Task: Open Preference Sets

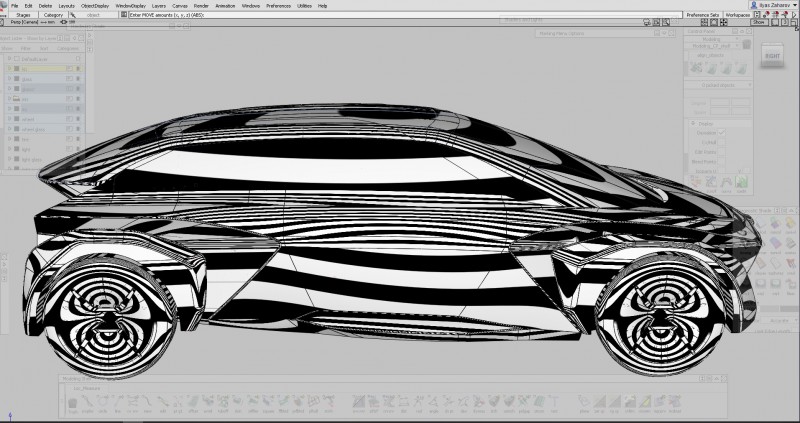Action: 703,15
